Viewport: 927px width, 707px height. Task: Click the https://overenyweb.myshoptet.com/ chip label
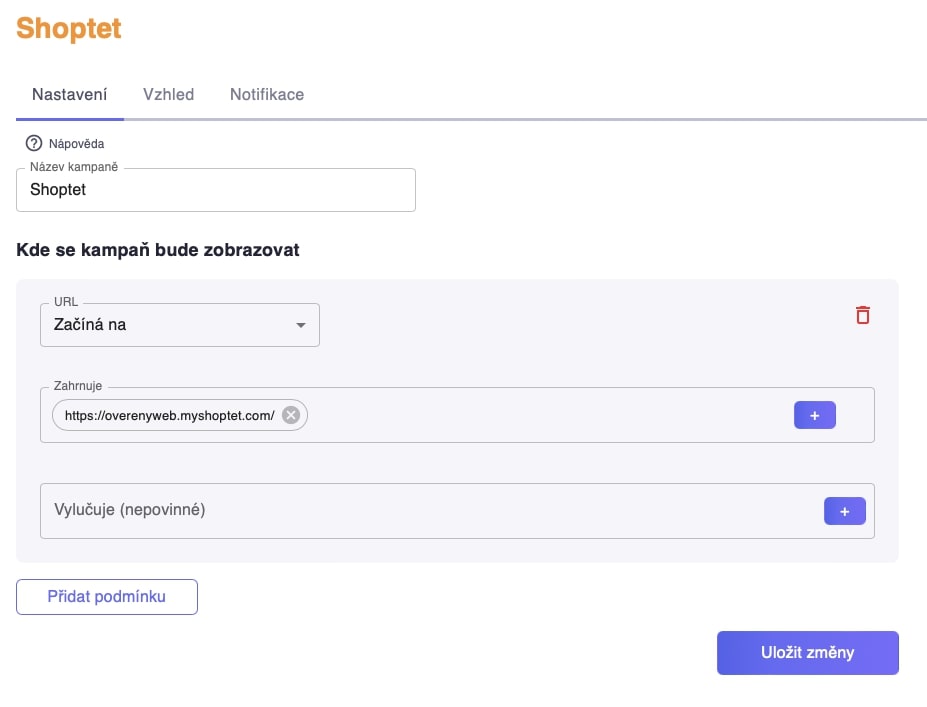(170, 416)
